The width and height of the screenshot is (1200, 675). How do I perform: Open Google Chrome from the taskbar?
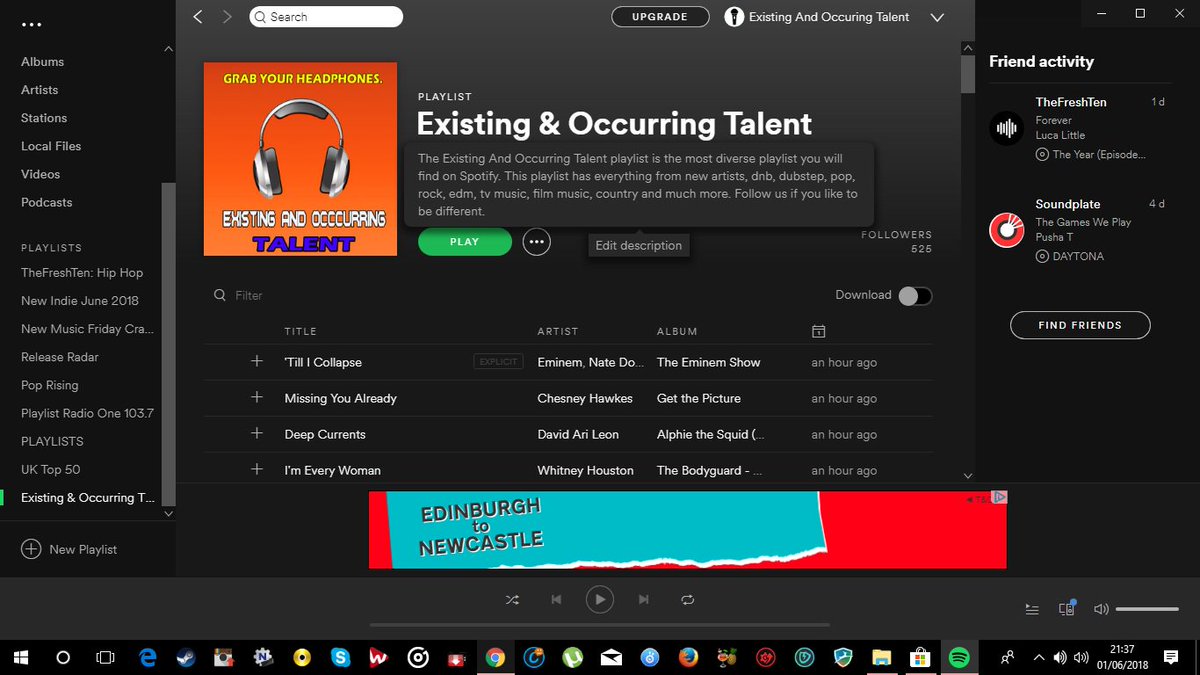point(494,658)
